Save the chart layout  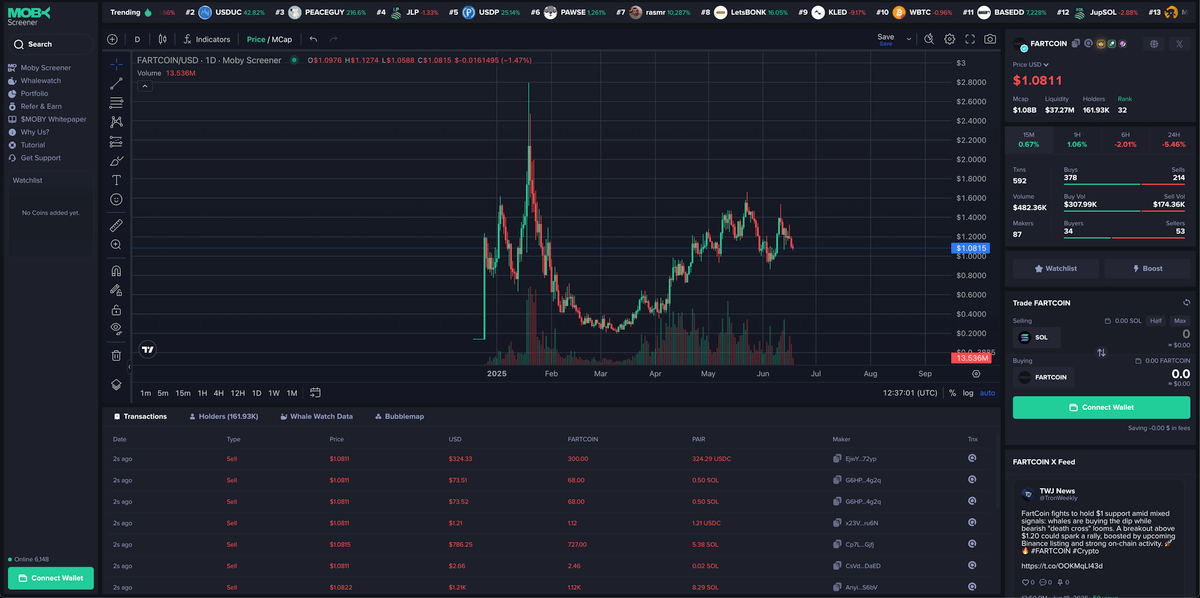coord(885,39)
